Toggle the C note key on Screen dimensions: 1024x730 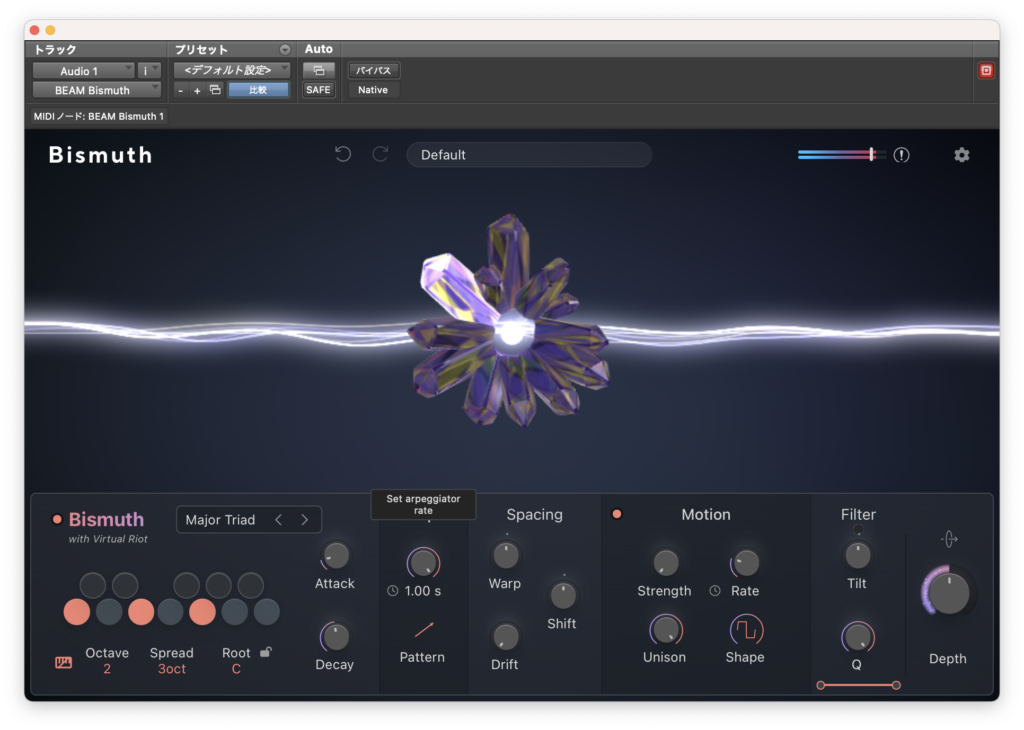(x=77, y=612)
